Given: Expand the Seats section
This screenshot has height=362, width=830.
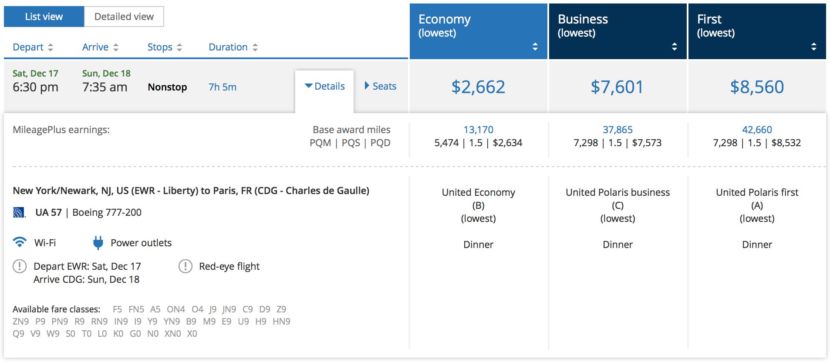Looking at the screenshot, I should point(380,86).
